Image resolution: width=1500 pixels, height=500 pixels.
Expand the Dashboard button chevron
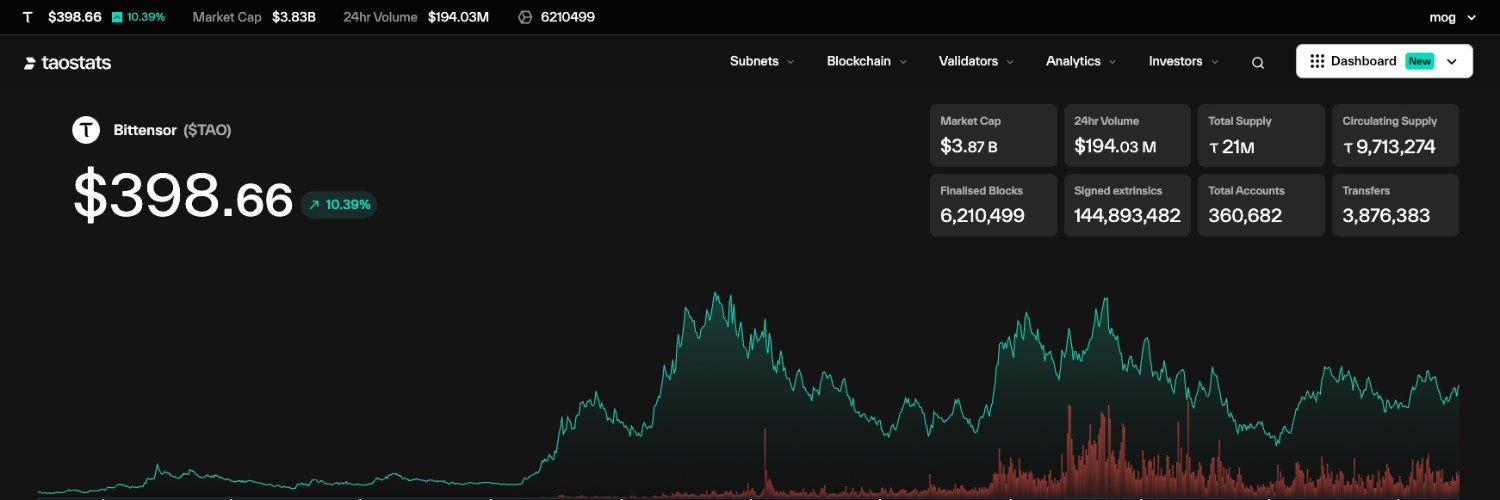point(1452,62)
